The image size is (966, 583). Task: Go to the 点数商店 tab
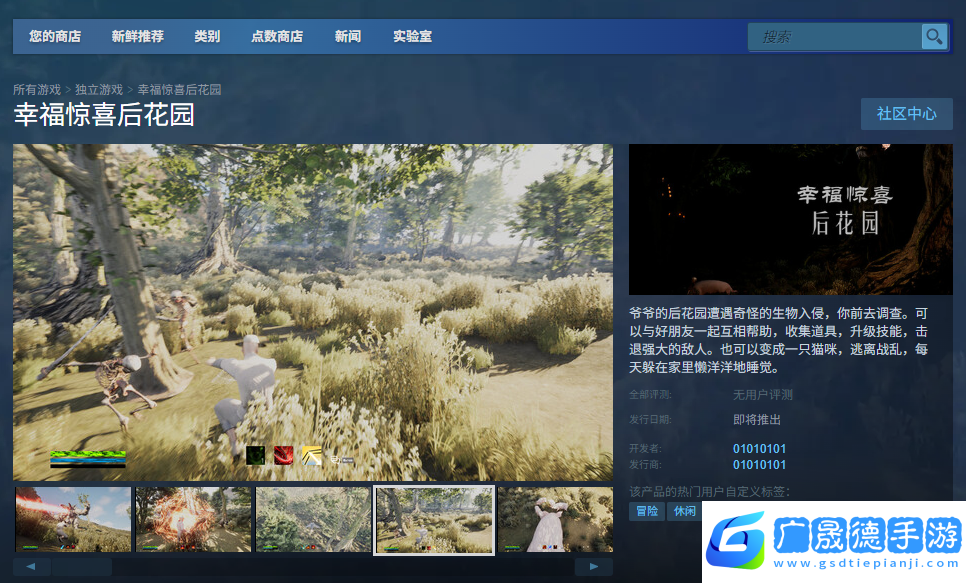click(x=277, y=37)
